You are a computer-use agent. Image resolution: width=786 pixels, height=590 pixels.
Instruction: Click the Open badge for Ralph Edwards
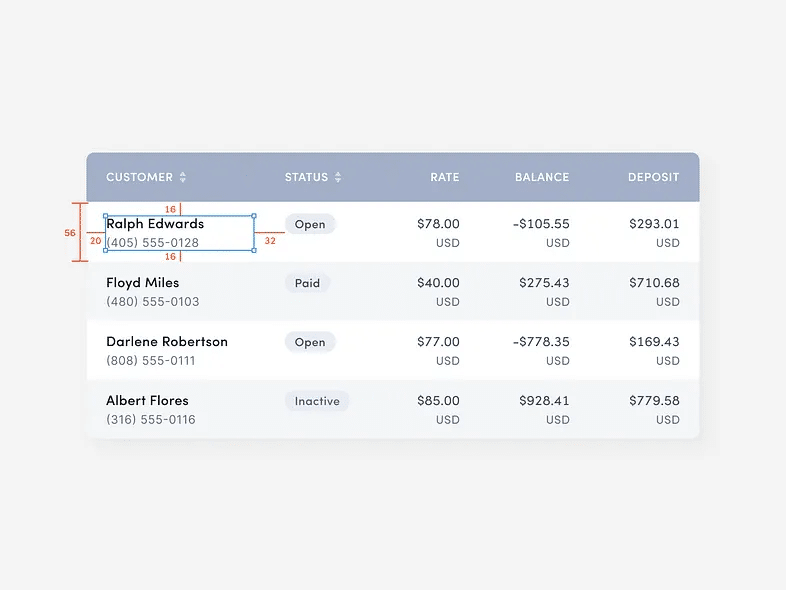310,224
